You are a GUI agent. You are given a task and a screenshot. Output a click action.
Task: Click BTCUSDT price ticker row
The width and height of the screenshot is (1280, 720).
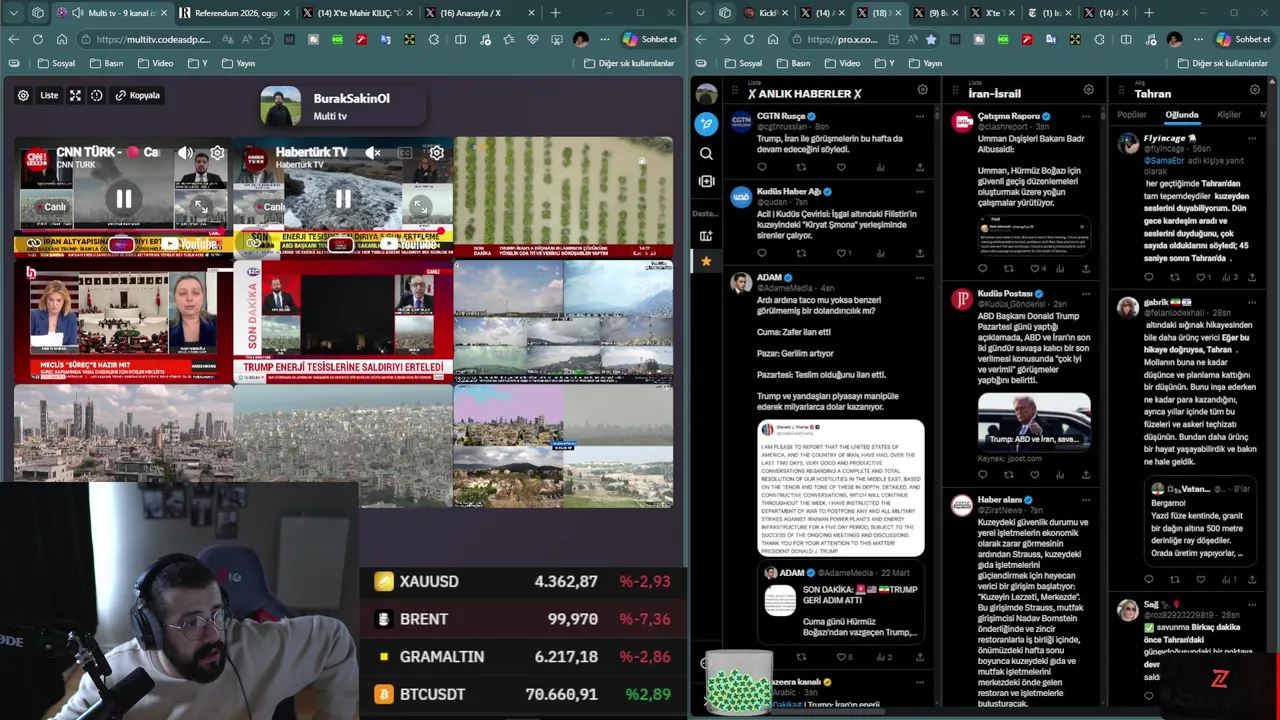click(523, 694)
